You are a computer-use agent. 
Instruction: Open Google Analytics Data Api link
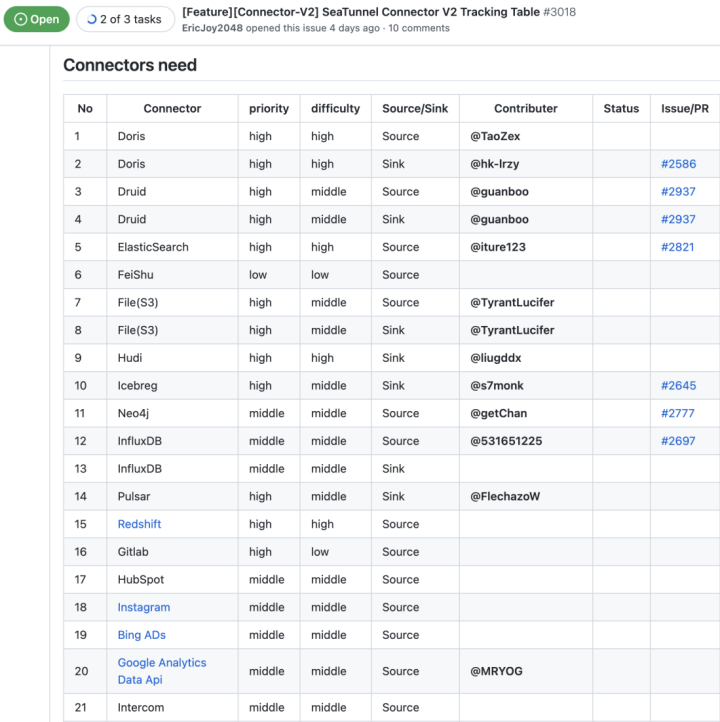[x=161, y=671]
